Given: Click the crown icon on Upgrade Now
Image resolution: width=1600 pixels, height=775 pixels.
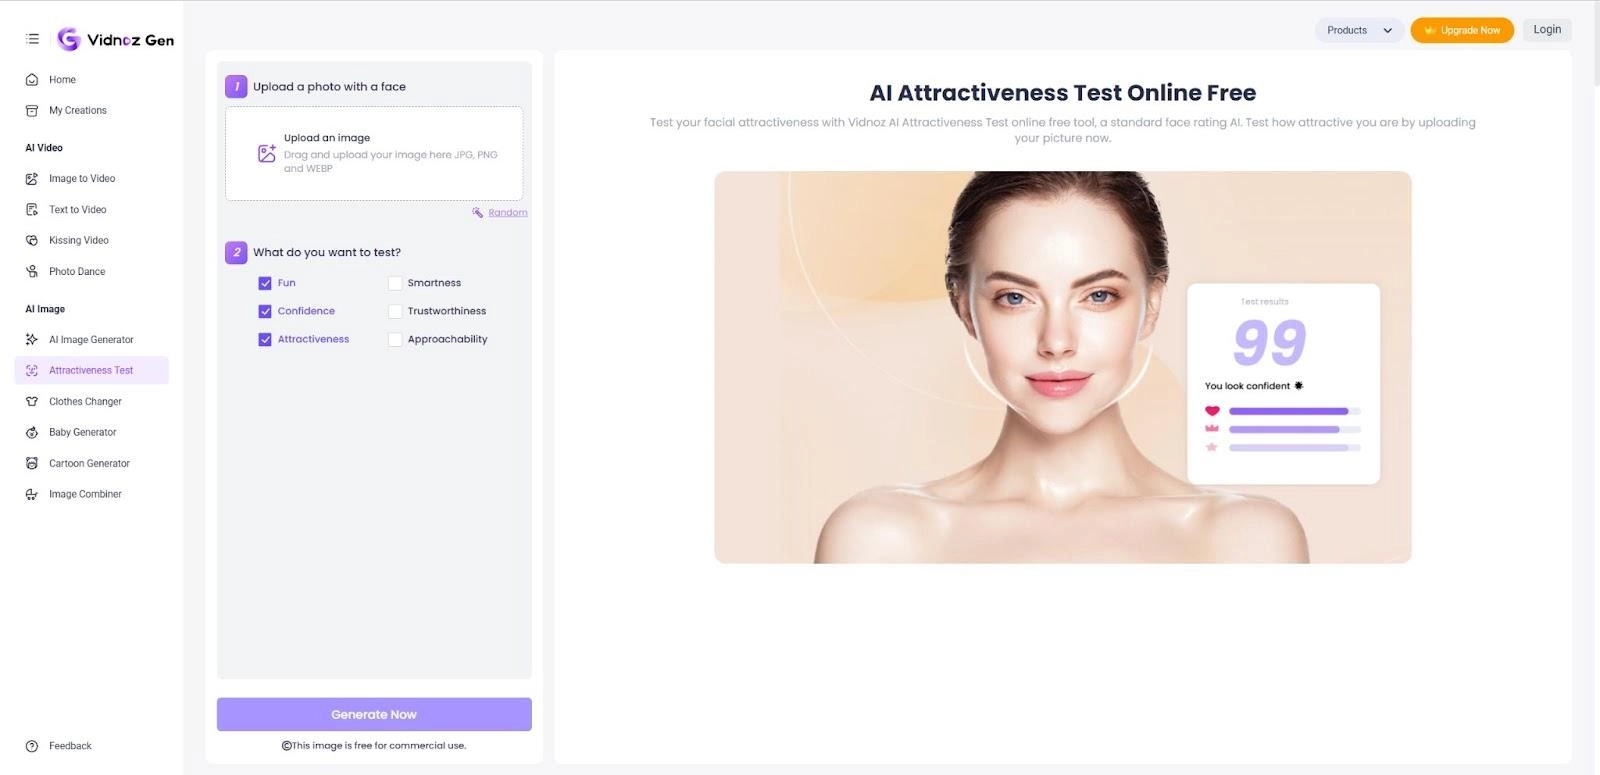Looking at the screenshot, I should (1430, 31).
